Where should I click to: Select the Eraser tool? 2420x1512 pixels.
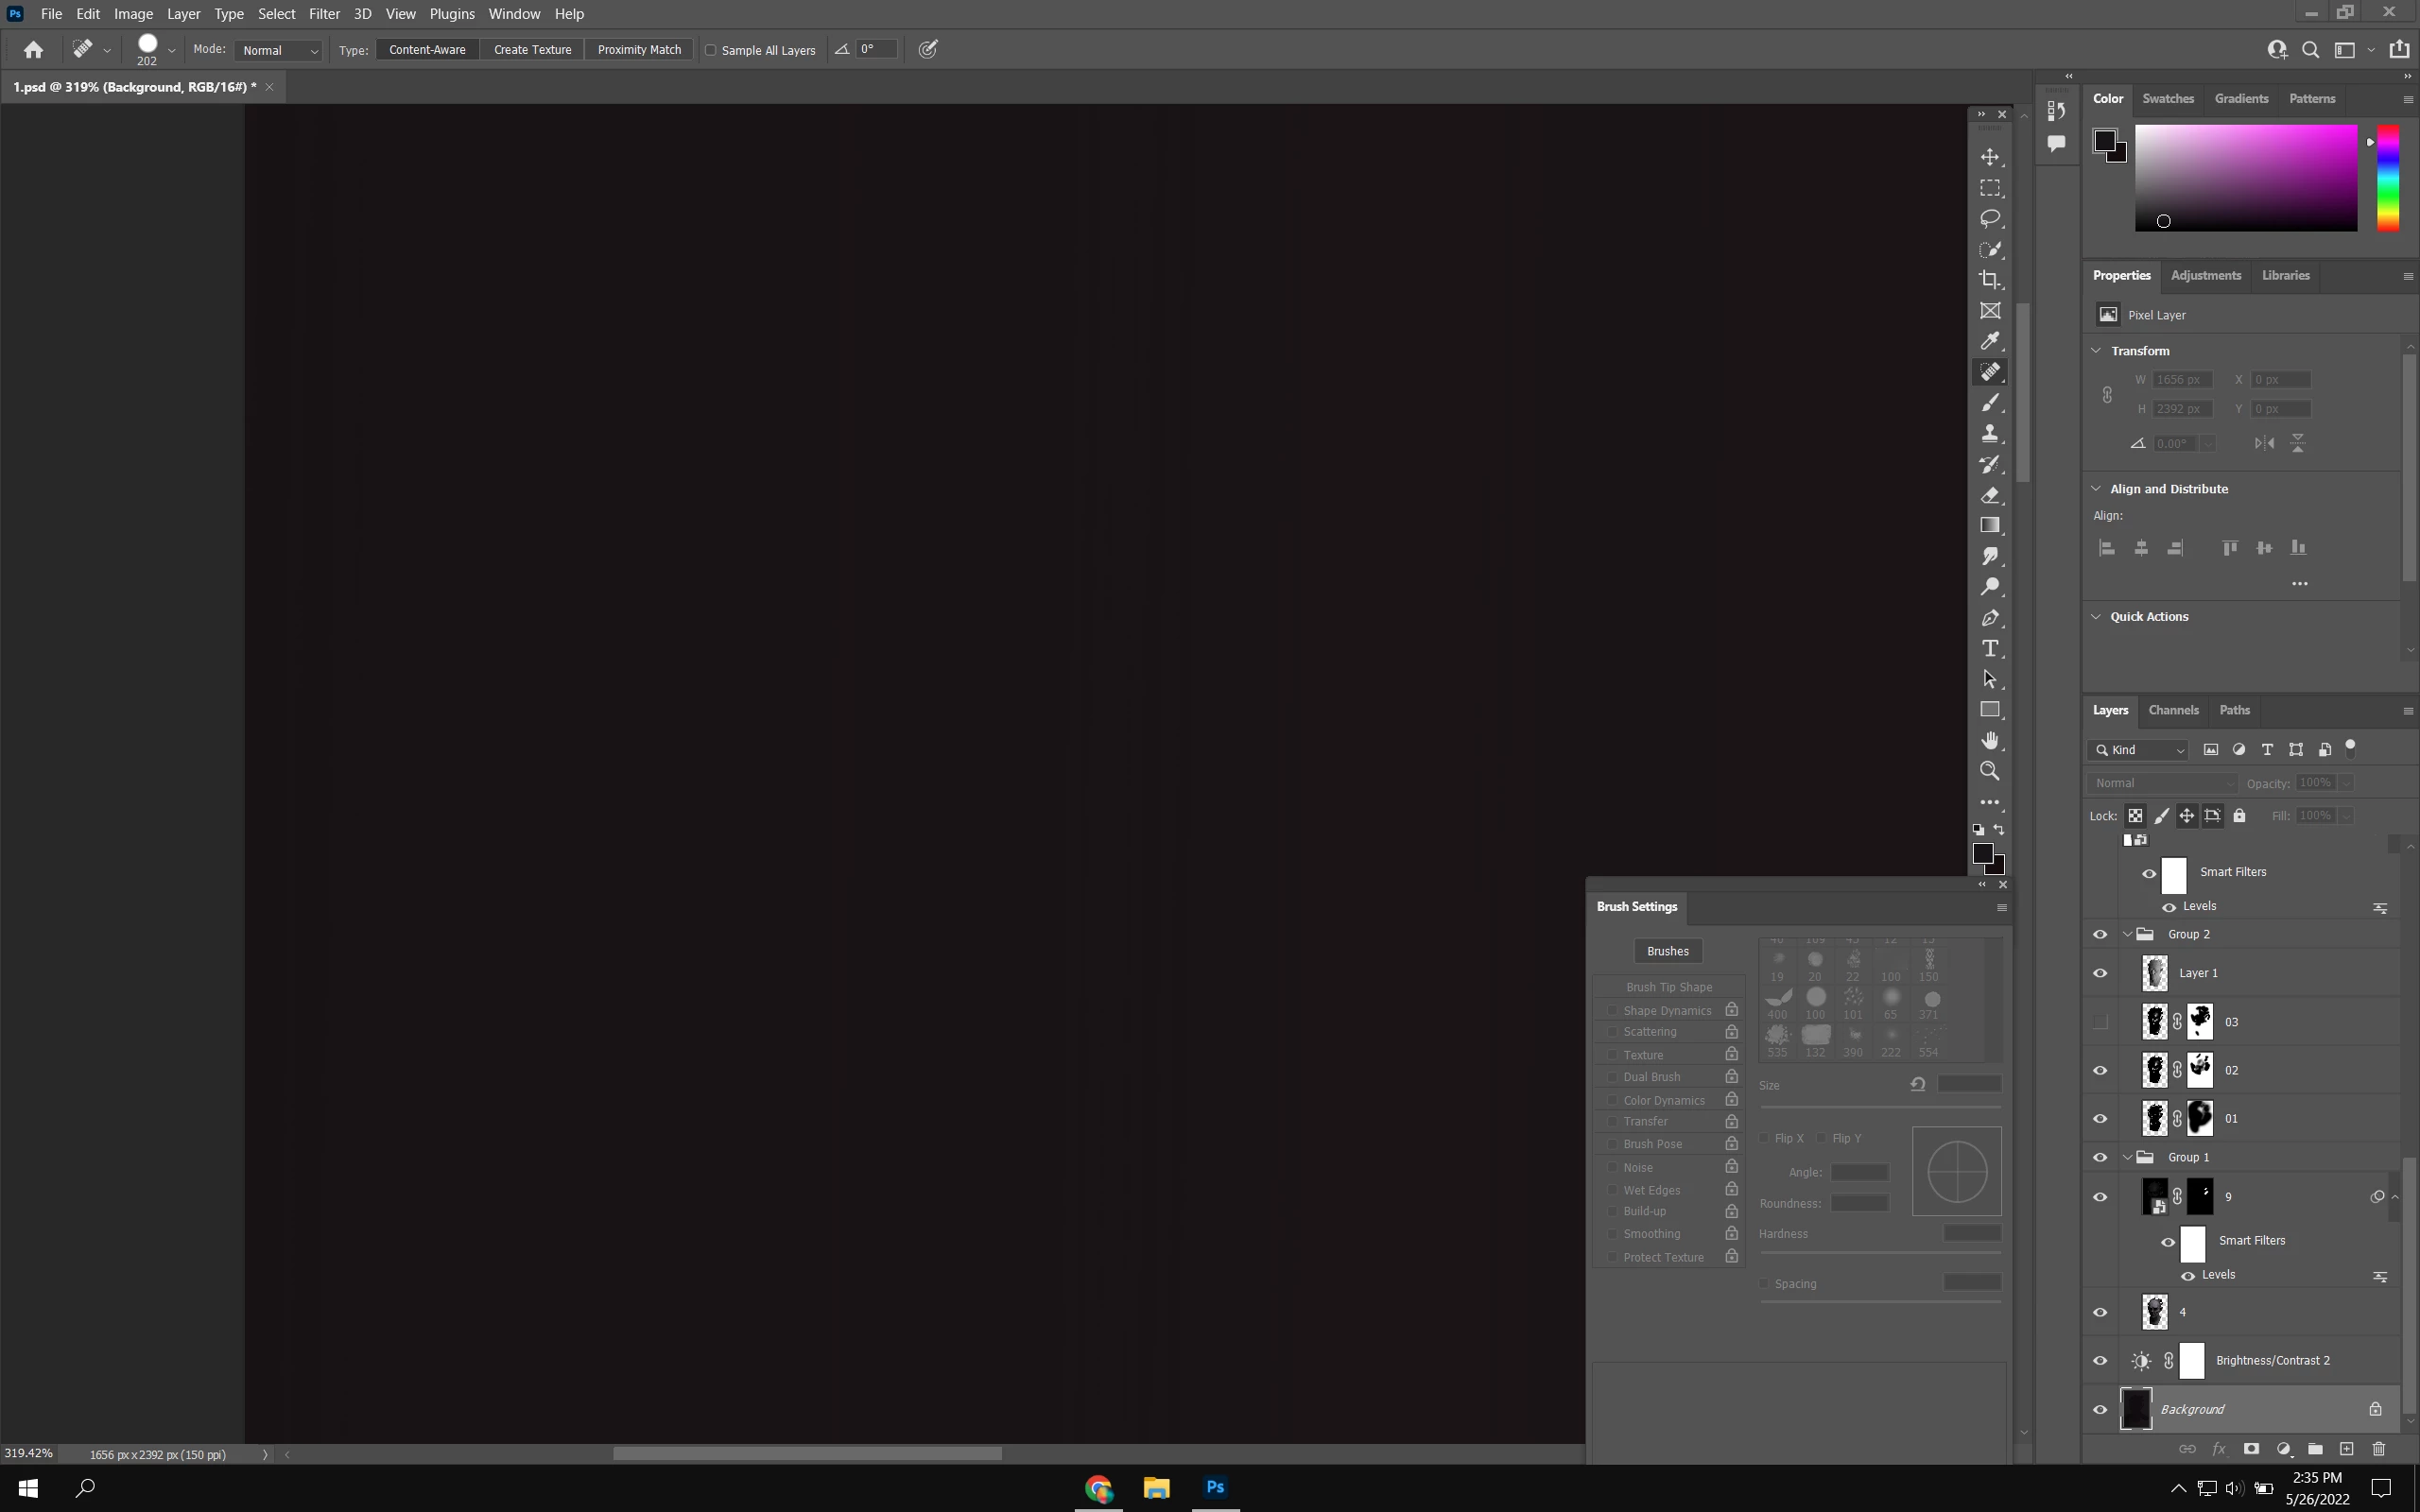tap(1990, 495)
